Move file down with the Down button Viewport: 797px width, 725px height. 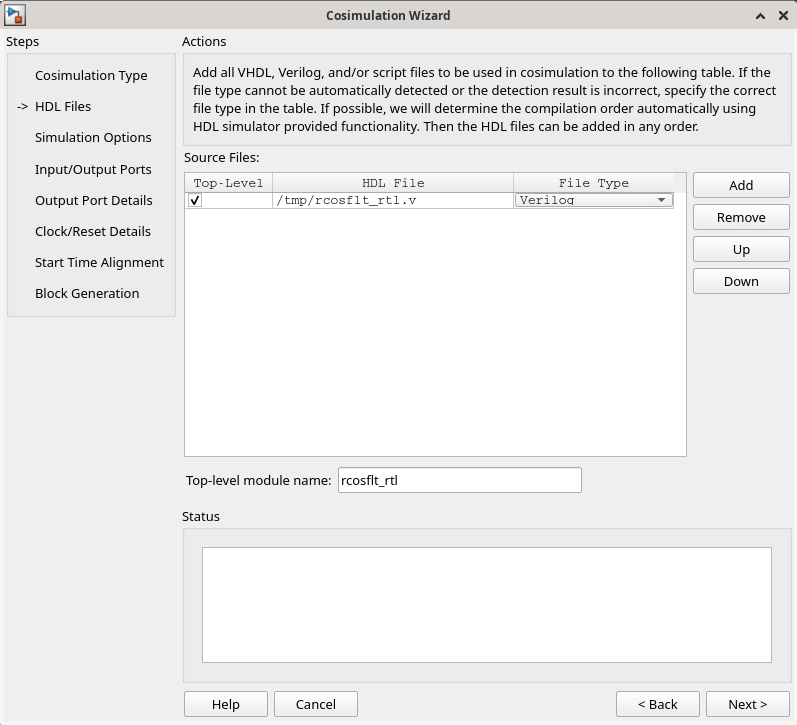point(741,281)
